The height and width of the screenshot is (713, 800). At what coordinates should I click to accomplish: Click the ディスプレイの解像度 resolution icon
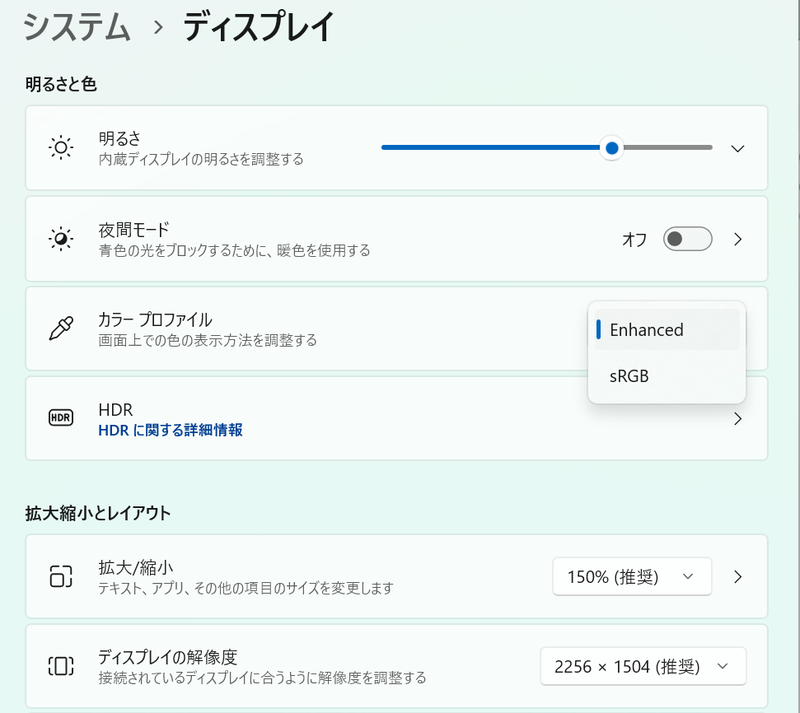tap(61, 665)
